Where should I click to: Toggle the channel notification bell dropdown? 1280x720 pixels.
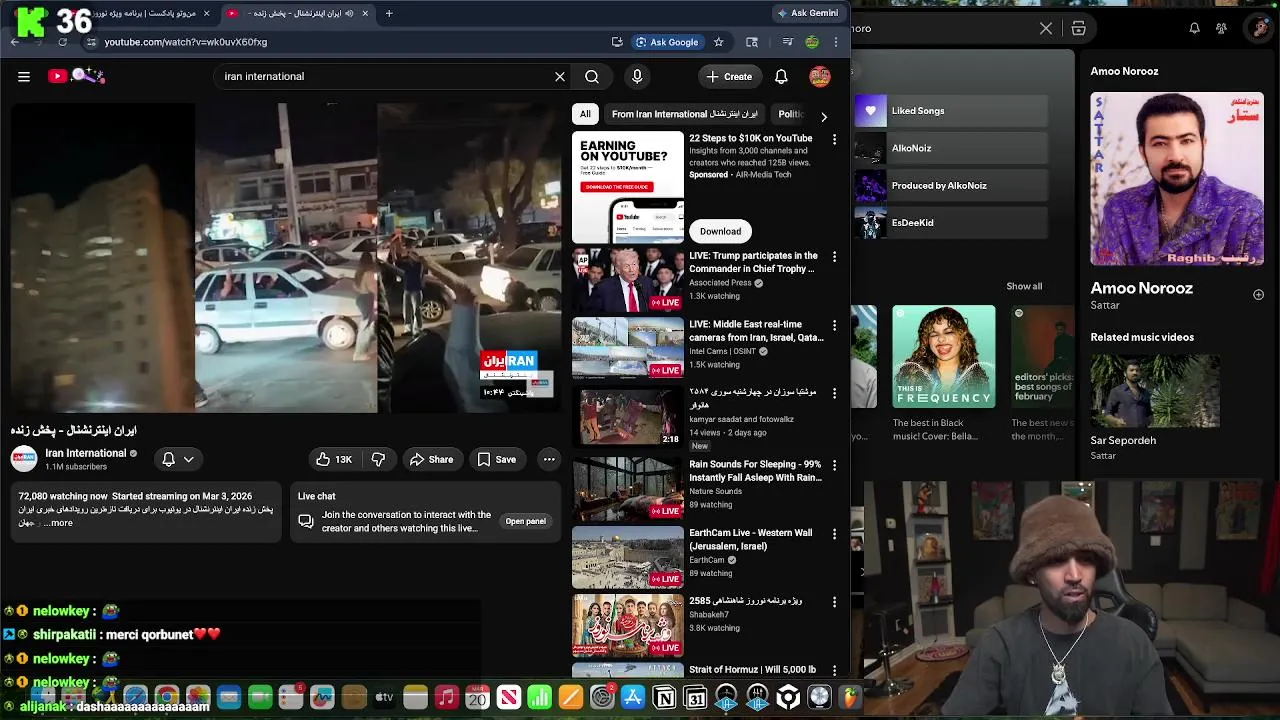178,459
